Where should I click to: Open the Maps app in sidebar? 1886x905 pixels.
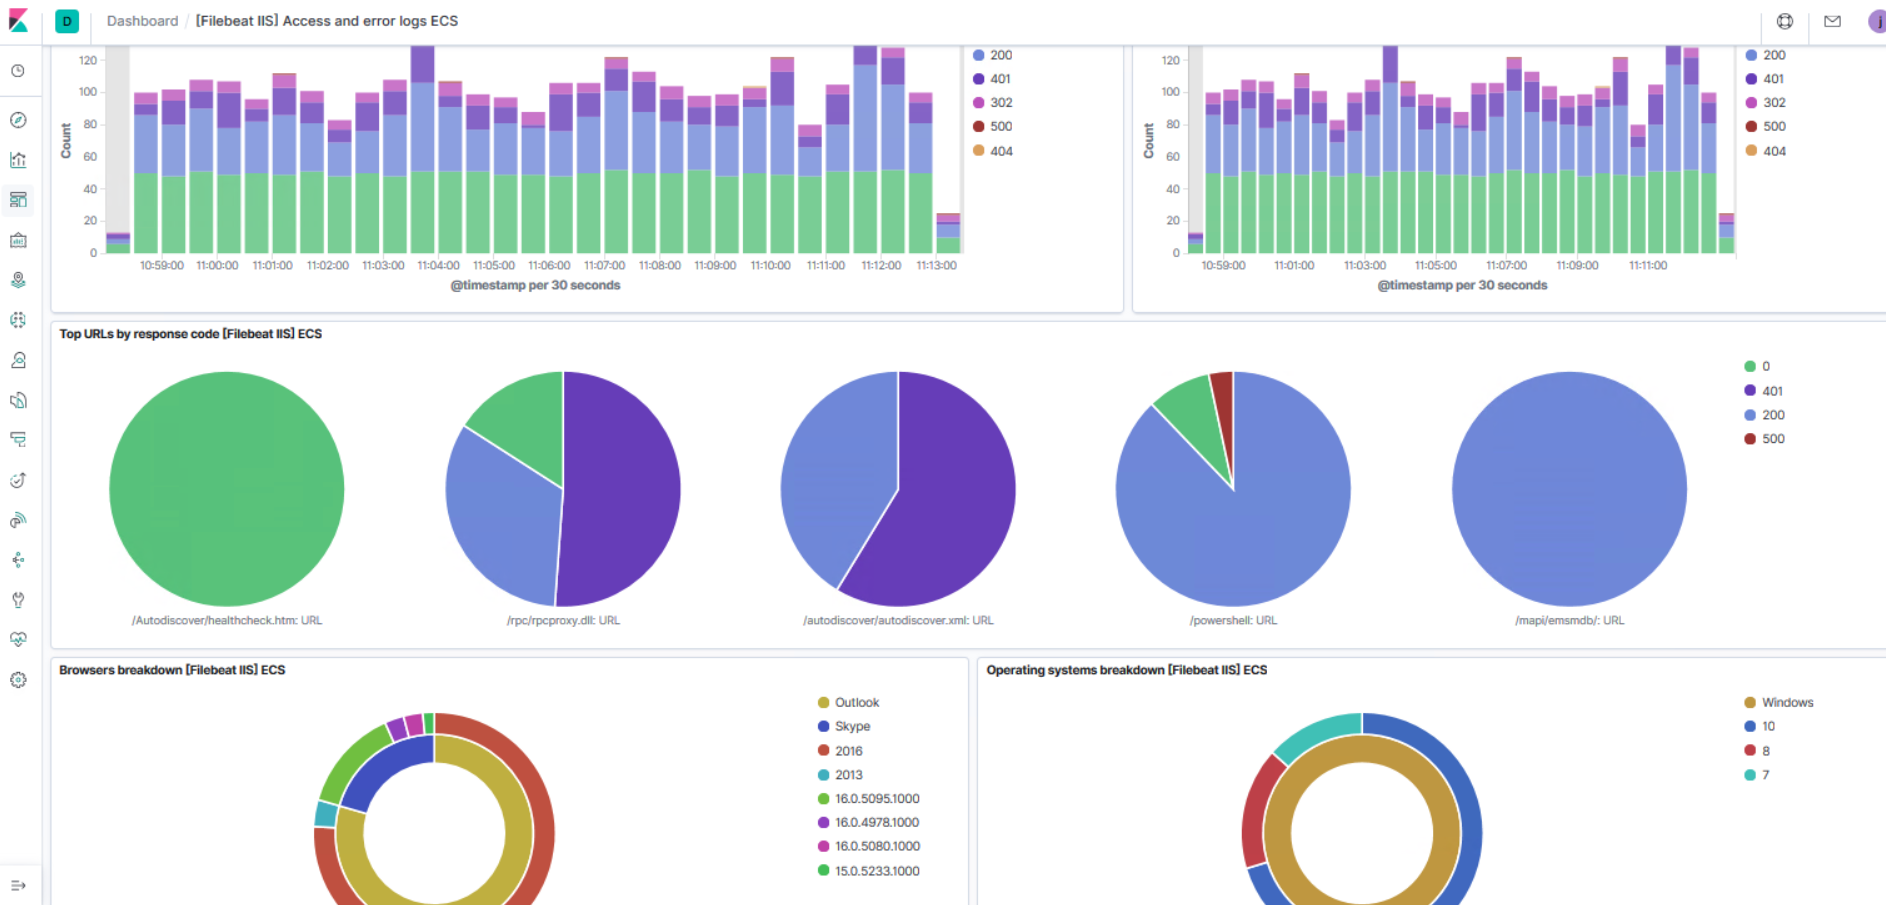(18, 279)
